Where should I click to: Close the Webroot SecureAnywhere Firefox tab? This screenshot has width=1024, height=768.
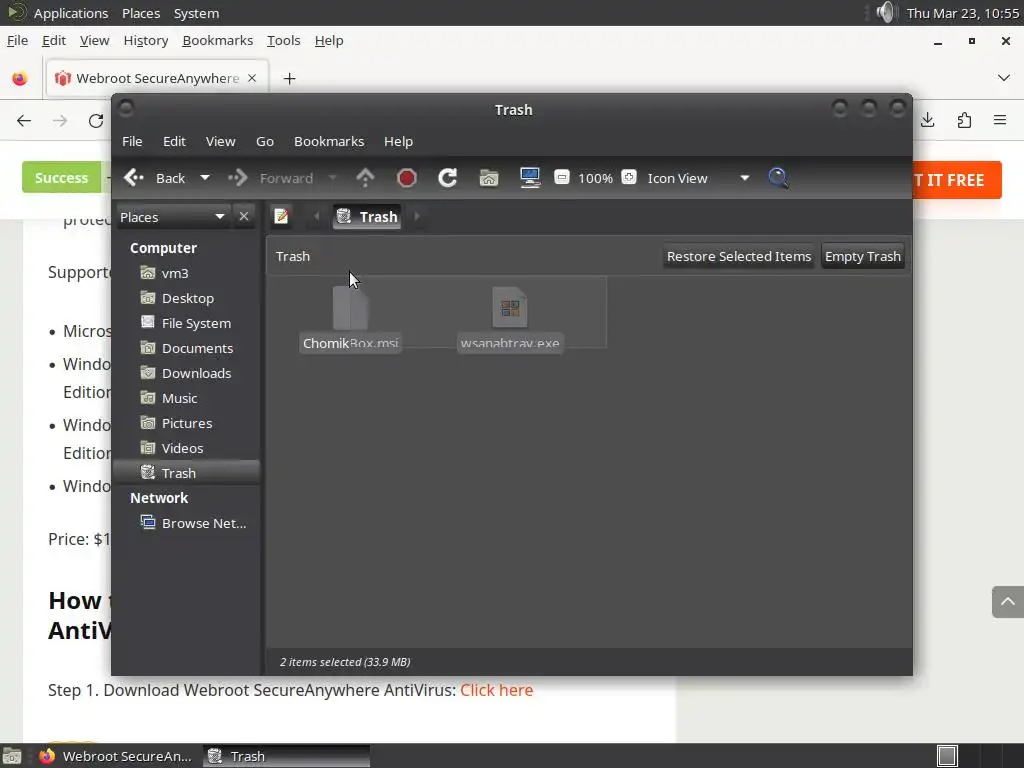(x=252, y=78)
